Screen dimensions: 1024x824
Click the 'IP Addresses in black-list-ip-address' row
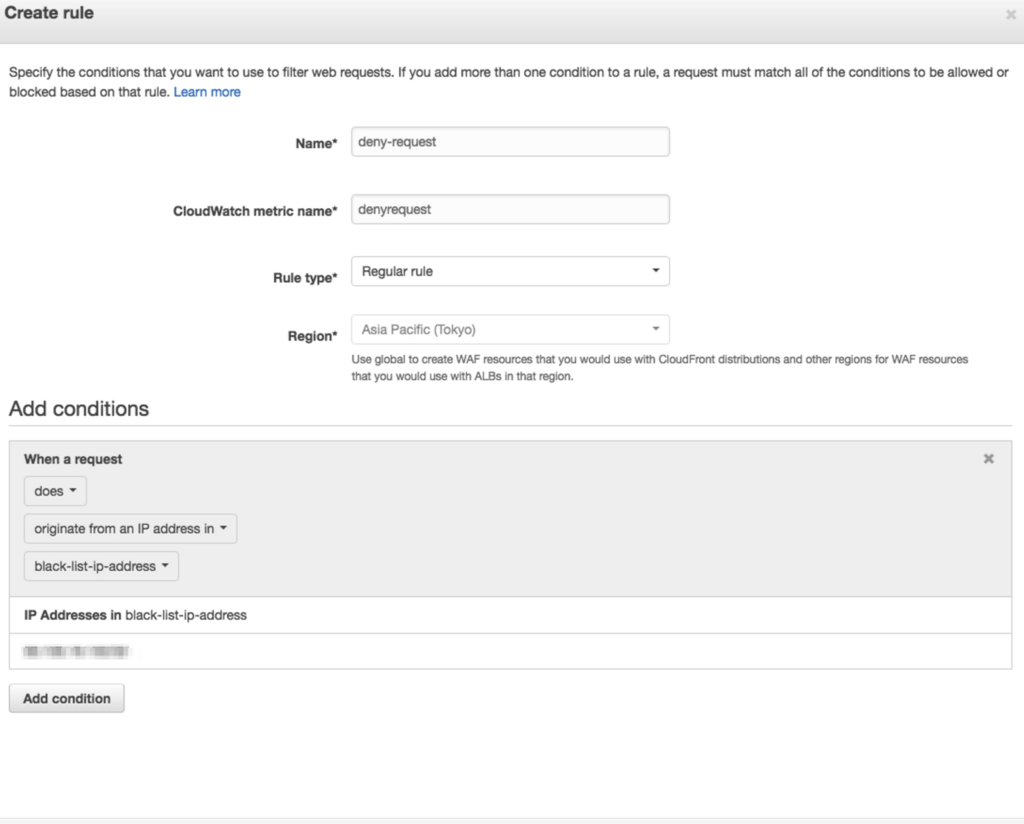pyautogui.click(x=135, y=615)
